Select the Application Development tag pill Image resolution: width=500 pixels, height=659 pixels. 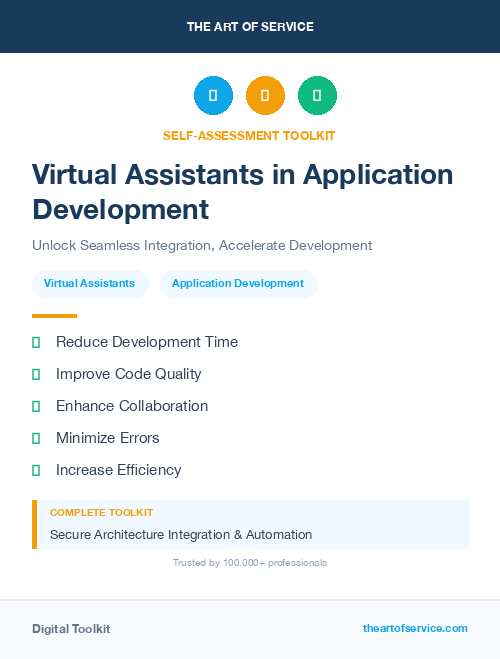coord(239,284)
